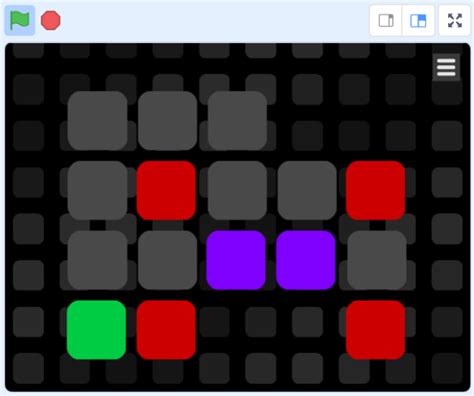Select the red tile surrounded by gray tiles

[166, 190]
